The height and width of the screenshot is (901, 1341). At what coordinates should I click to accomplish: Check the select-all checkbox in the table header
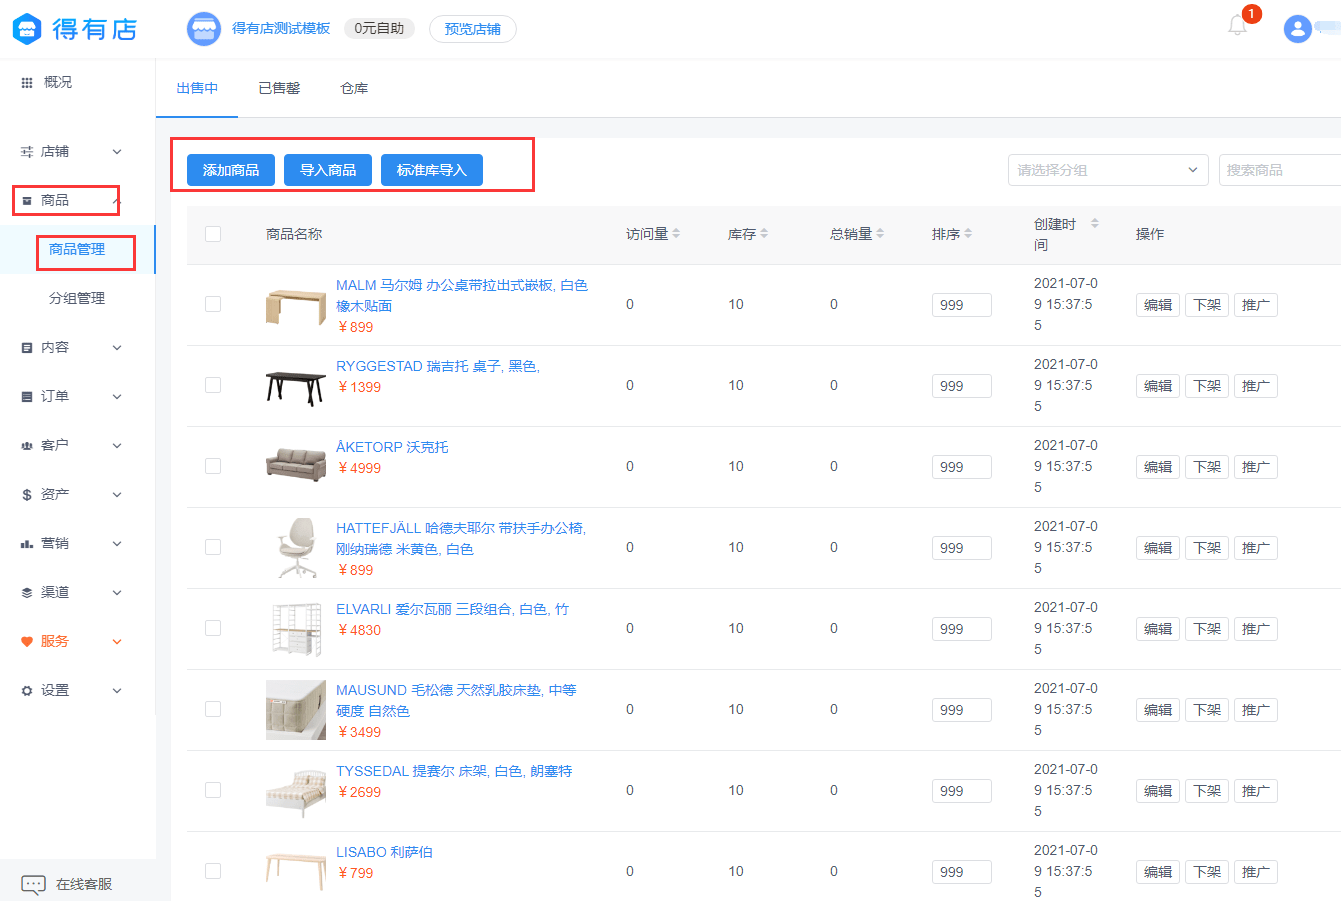coord(213,233)
